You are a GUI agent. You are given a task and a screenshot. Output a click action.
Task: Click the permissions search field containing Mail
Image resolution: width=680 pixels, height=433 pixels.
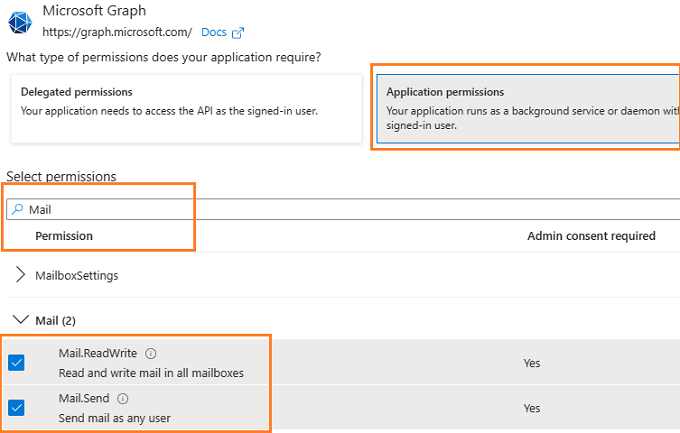[343, 210]
